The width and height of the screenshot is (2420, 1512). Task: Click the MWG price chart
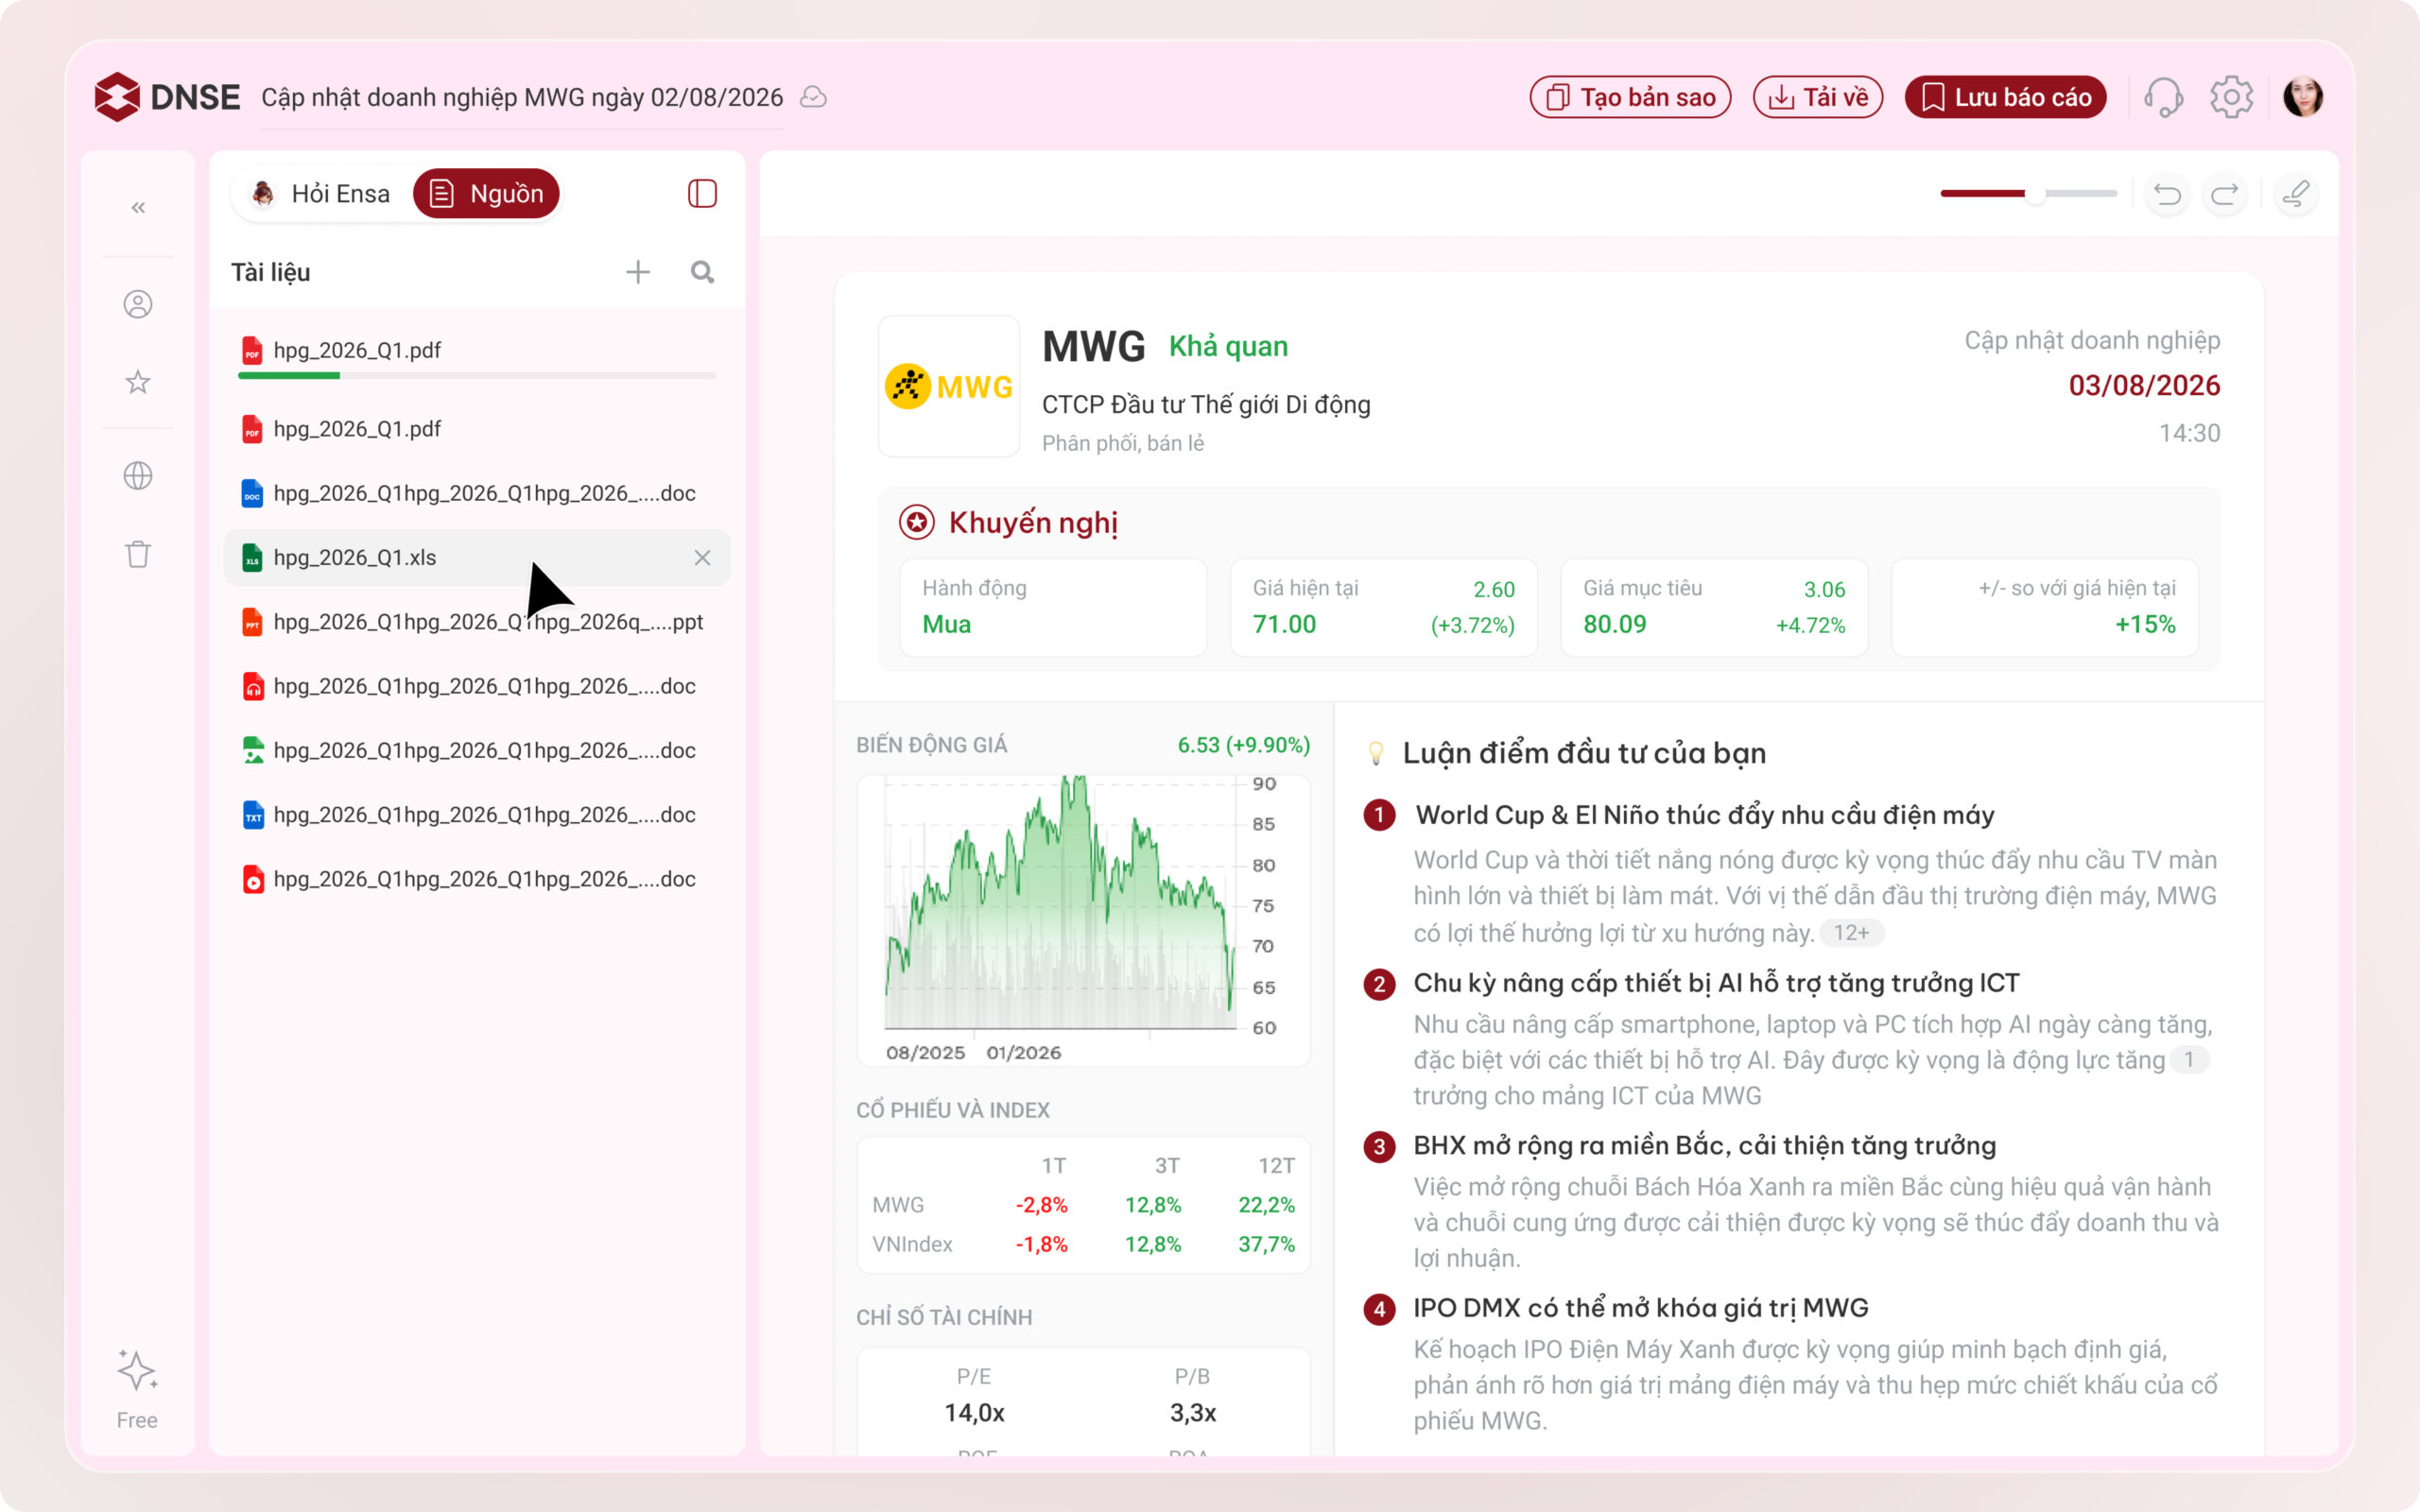[x=1083, y=919]
